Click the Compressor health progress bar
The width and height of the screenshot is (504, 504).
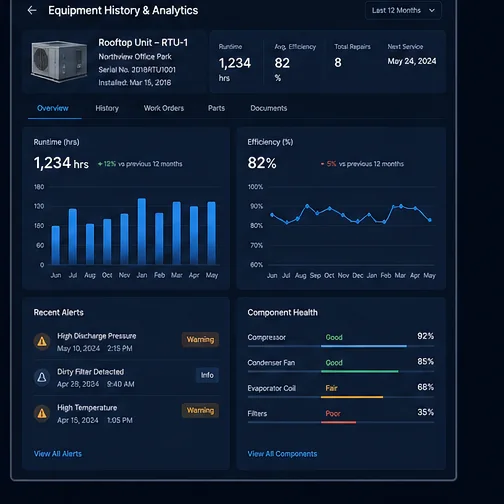click(341, 346)
